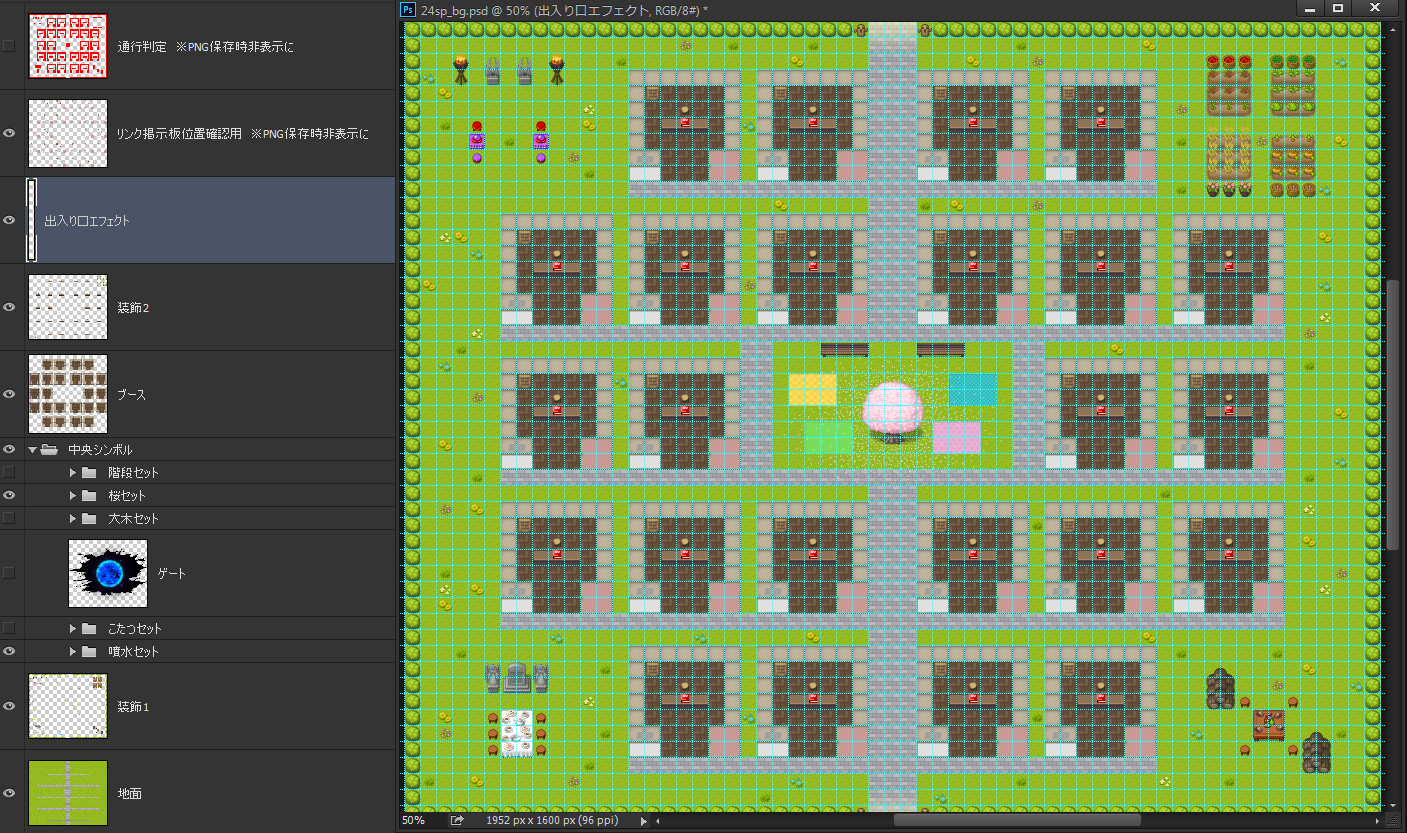Select the 24sp_bg.psd document title tab
This screenshot has width=1407, height=833.
tap(564, 9)
